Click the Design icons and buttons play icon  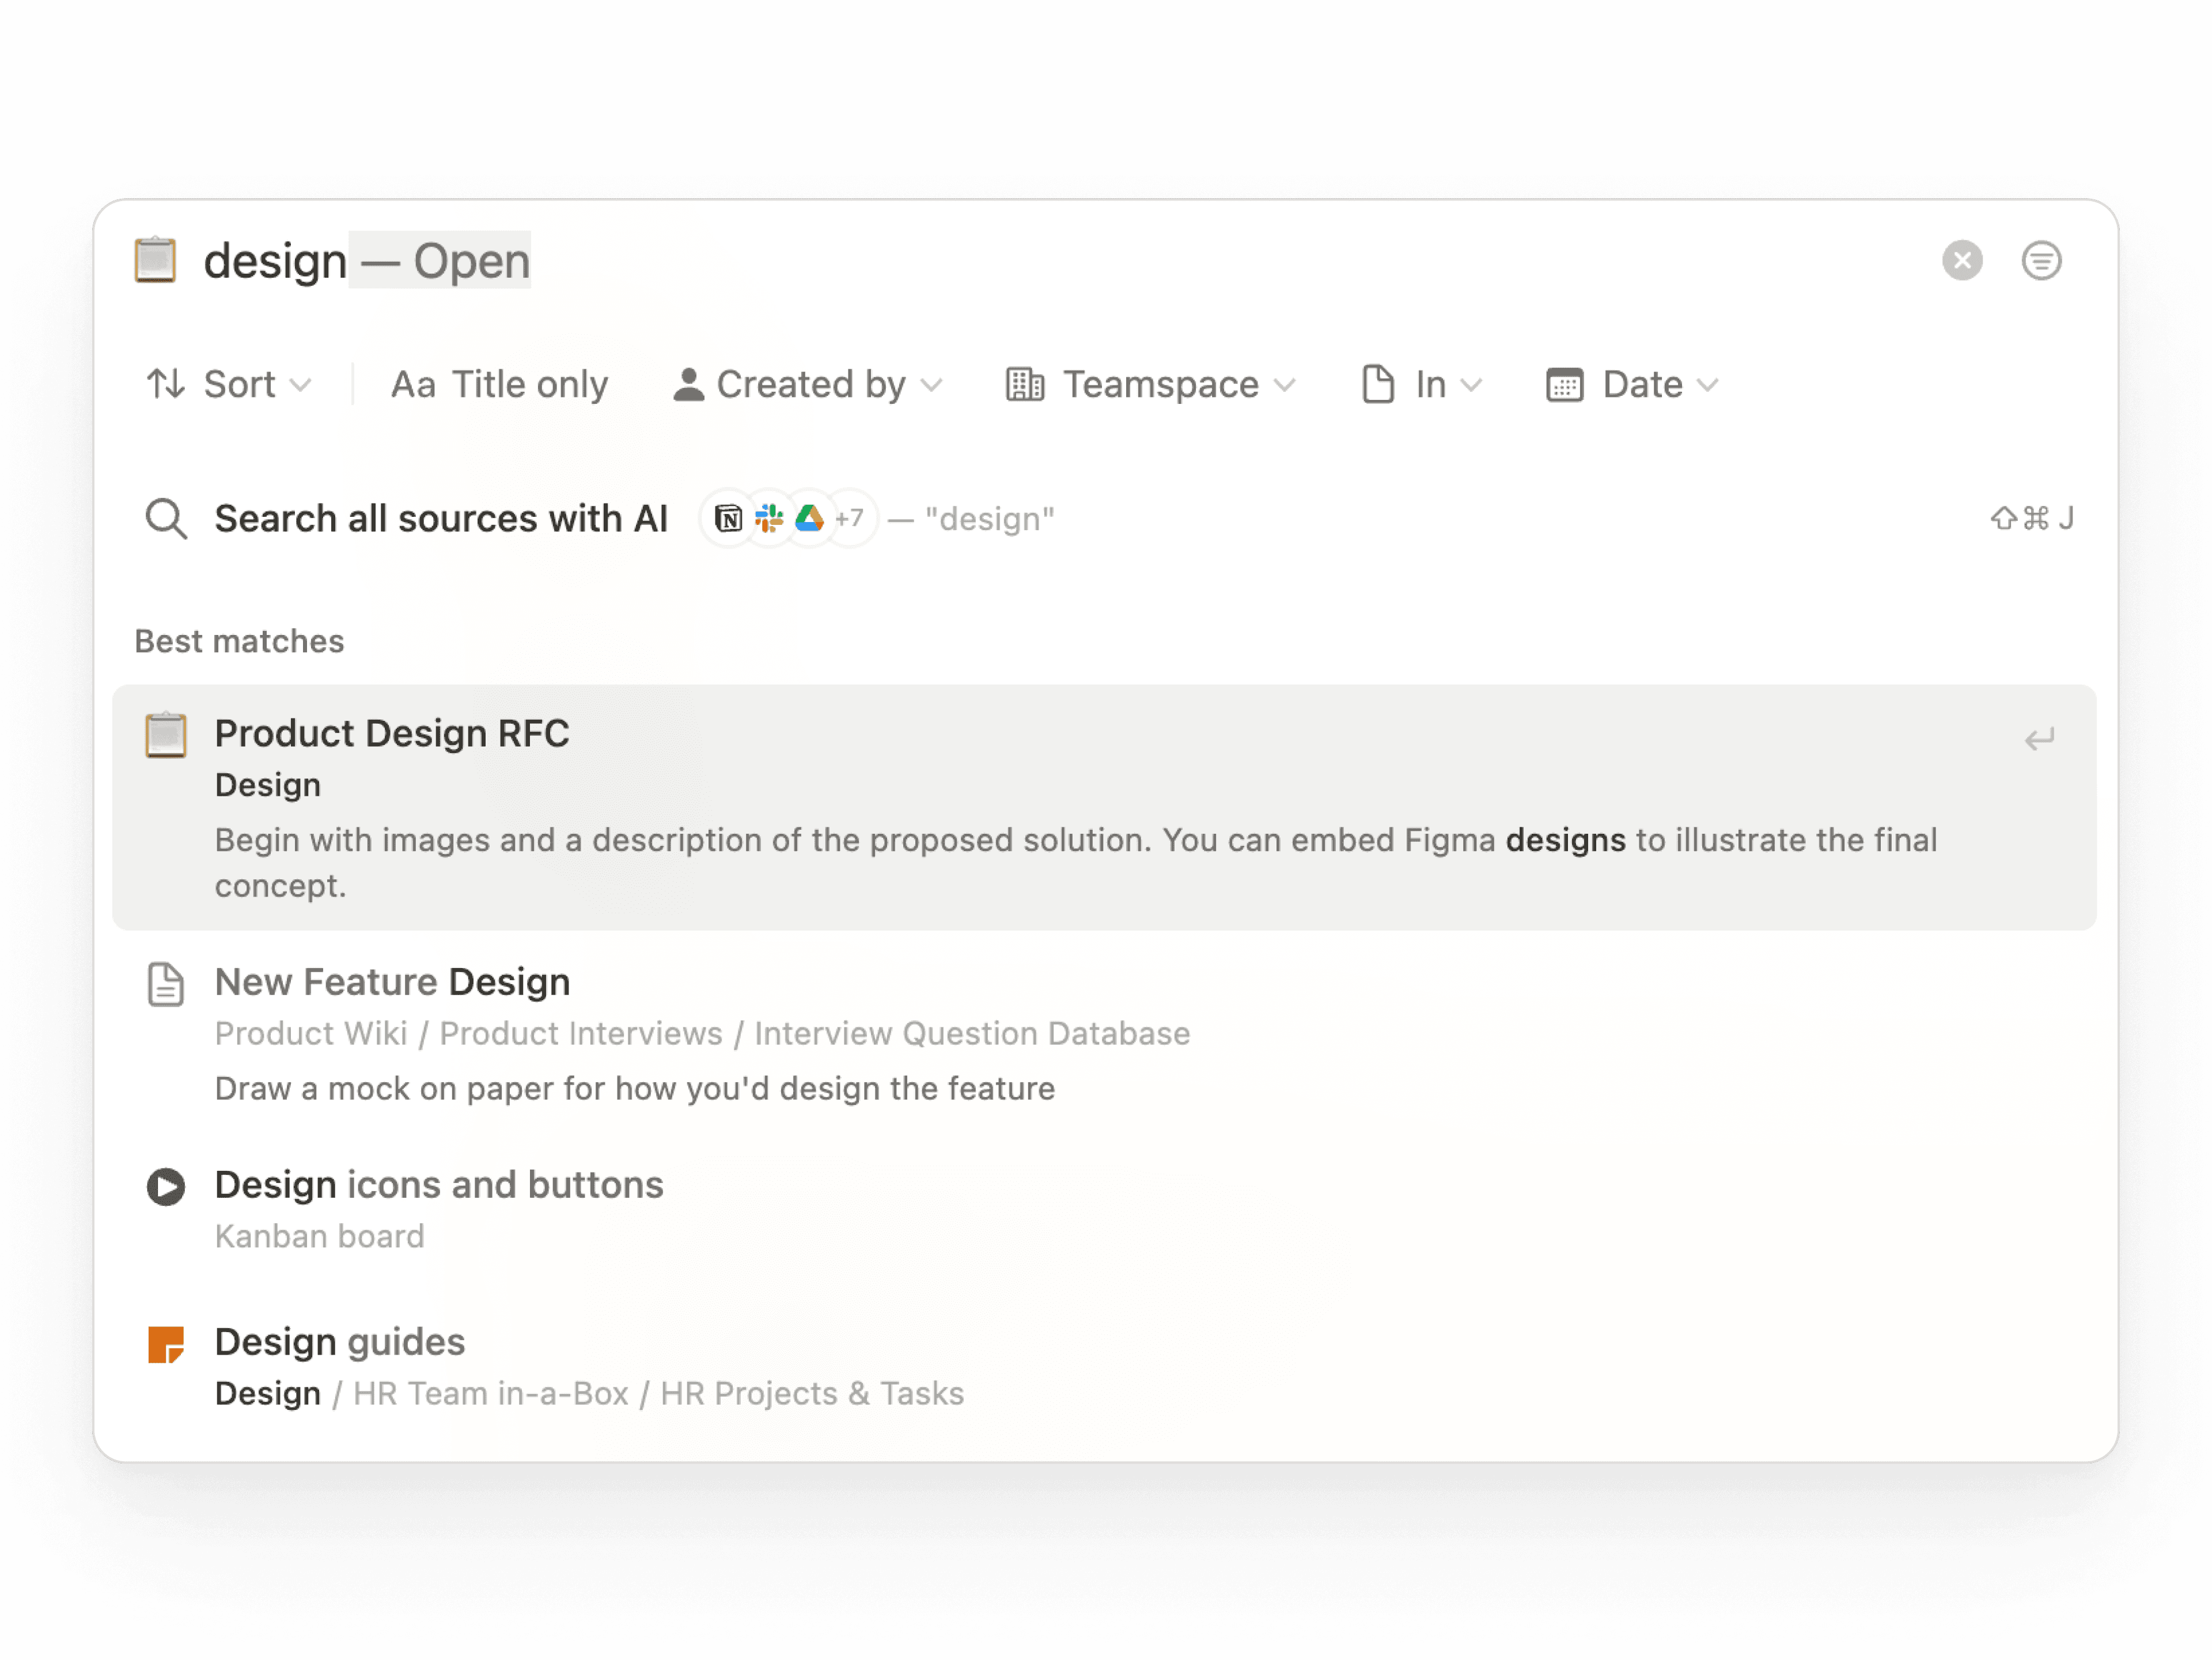[166, 1187]
